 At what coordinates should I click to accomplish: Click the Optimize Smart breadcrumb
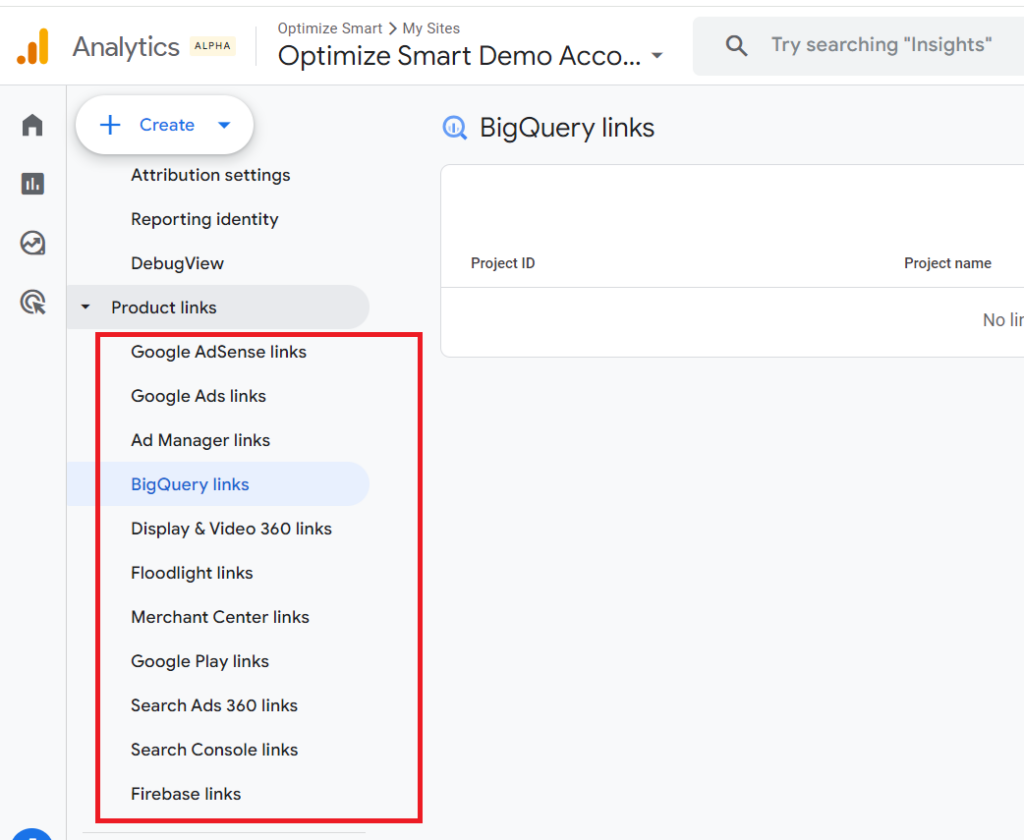(x=329, y=28)
